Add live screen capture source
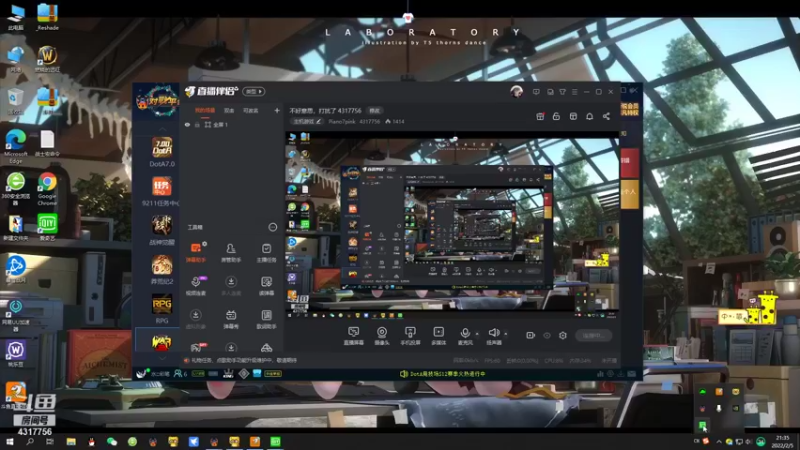Screen dimensions: 800x450 pos(353,336)
